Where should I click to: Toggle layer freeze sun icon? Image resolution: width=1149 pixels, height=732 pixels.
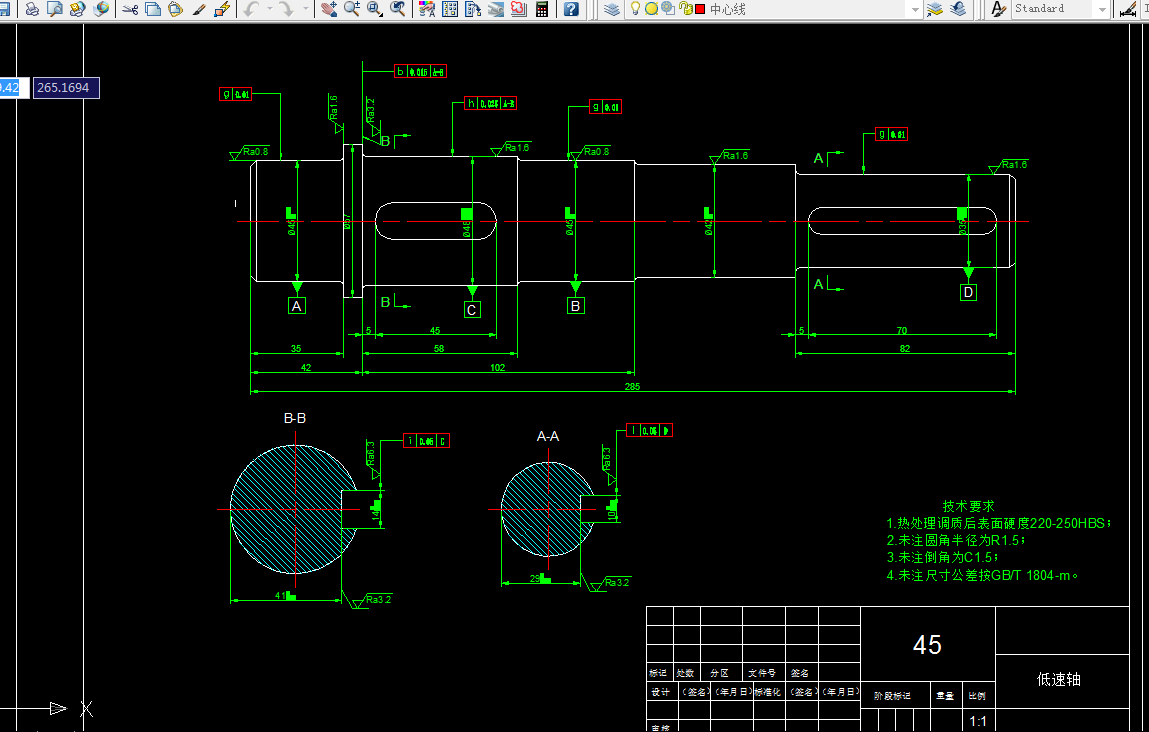pyautogui.click(x=651, y=9)
